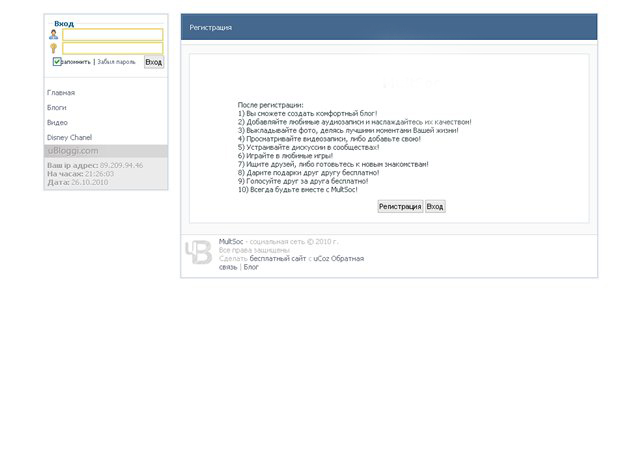Follow the 'бесплатный сайт' footer link
The image size is (640, 469).
(278, 258)
